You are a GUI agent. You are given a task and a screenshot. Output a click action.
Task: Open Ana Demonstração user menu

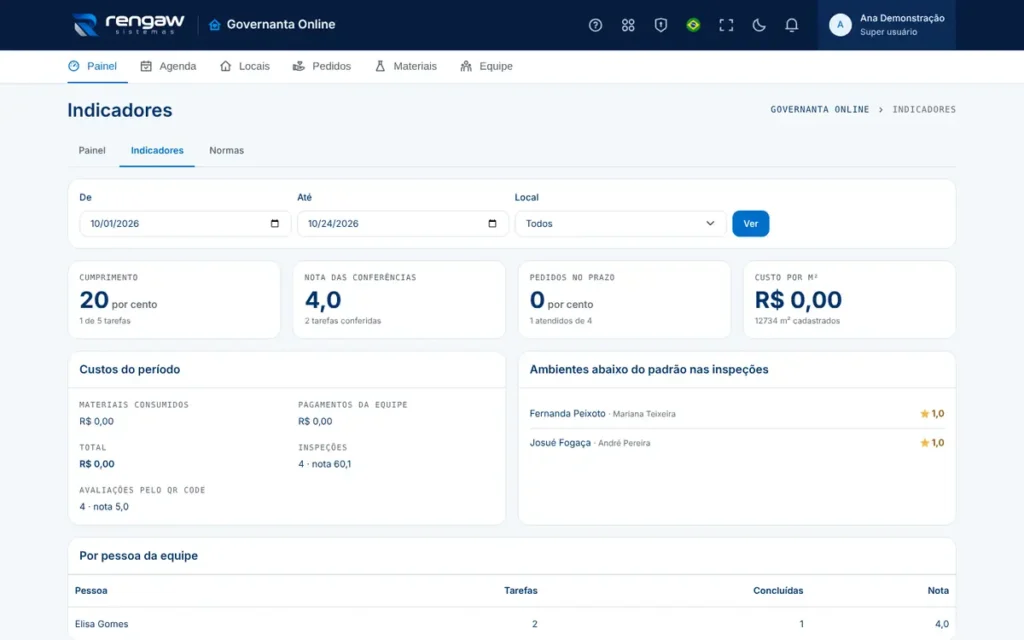pos(886,25)
